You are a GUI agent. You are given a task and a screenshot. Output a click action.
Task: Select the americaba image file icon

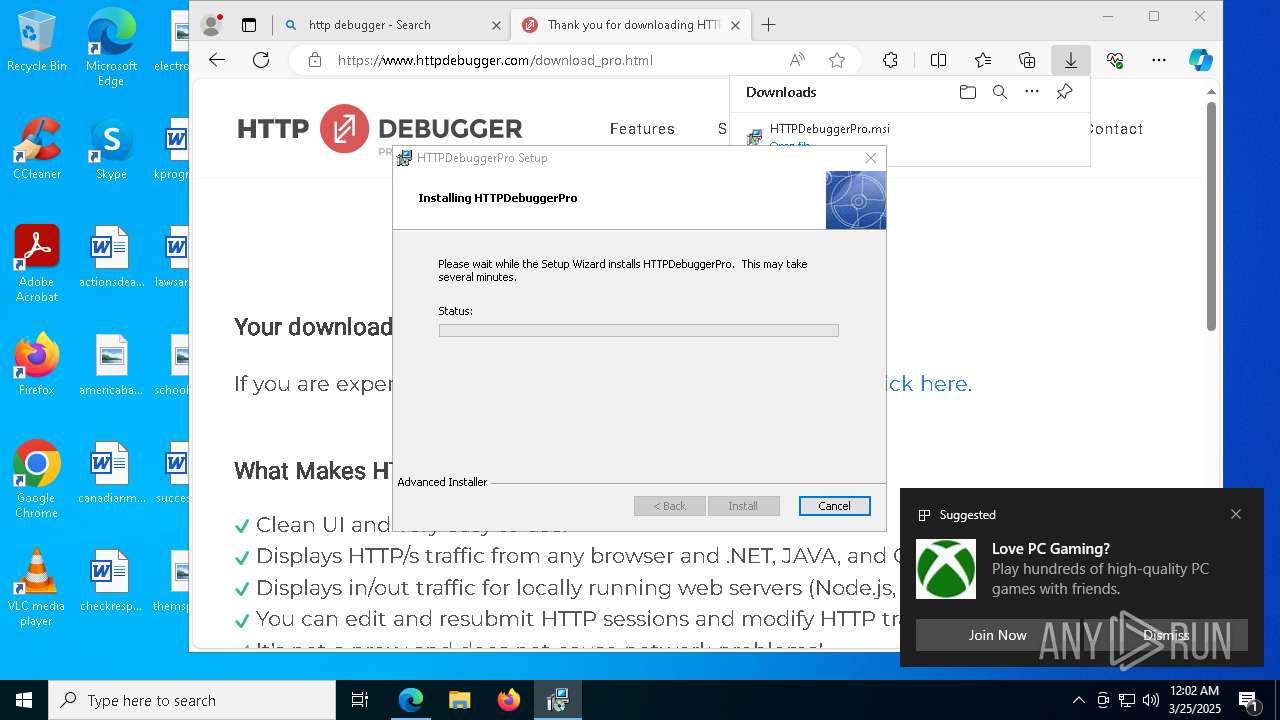click(x=111, y=365)
